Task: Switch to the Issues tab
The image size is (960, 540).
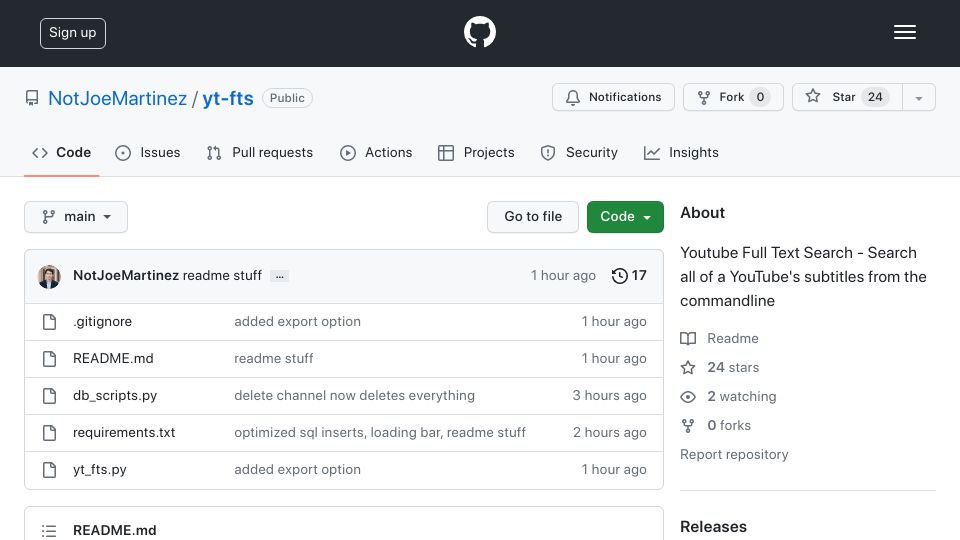Action: click(148, 152)
